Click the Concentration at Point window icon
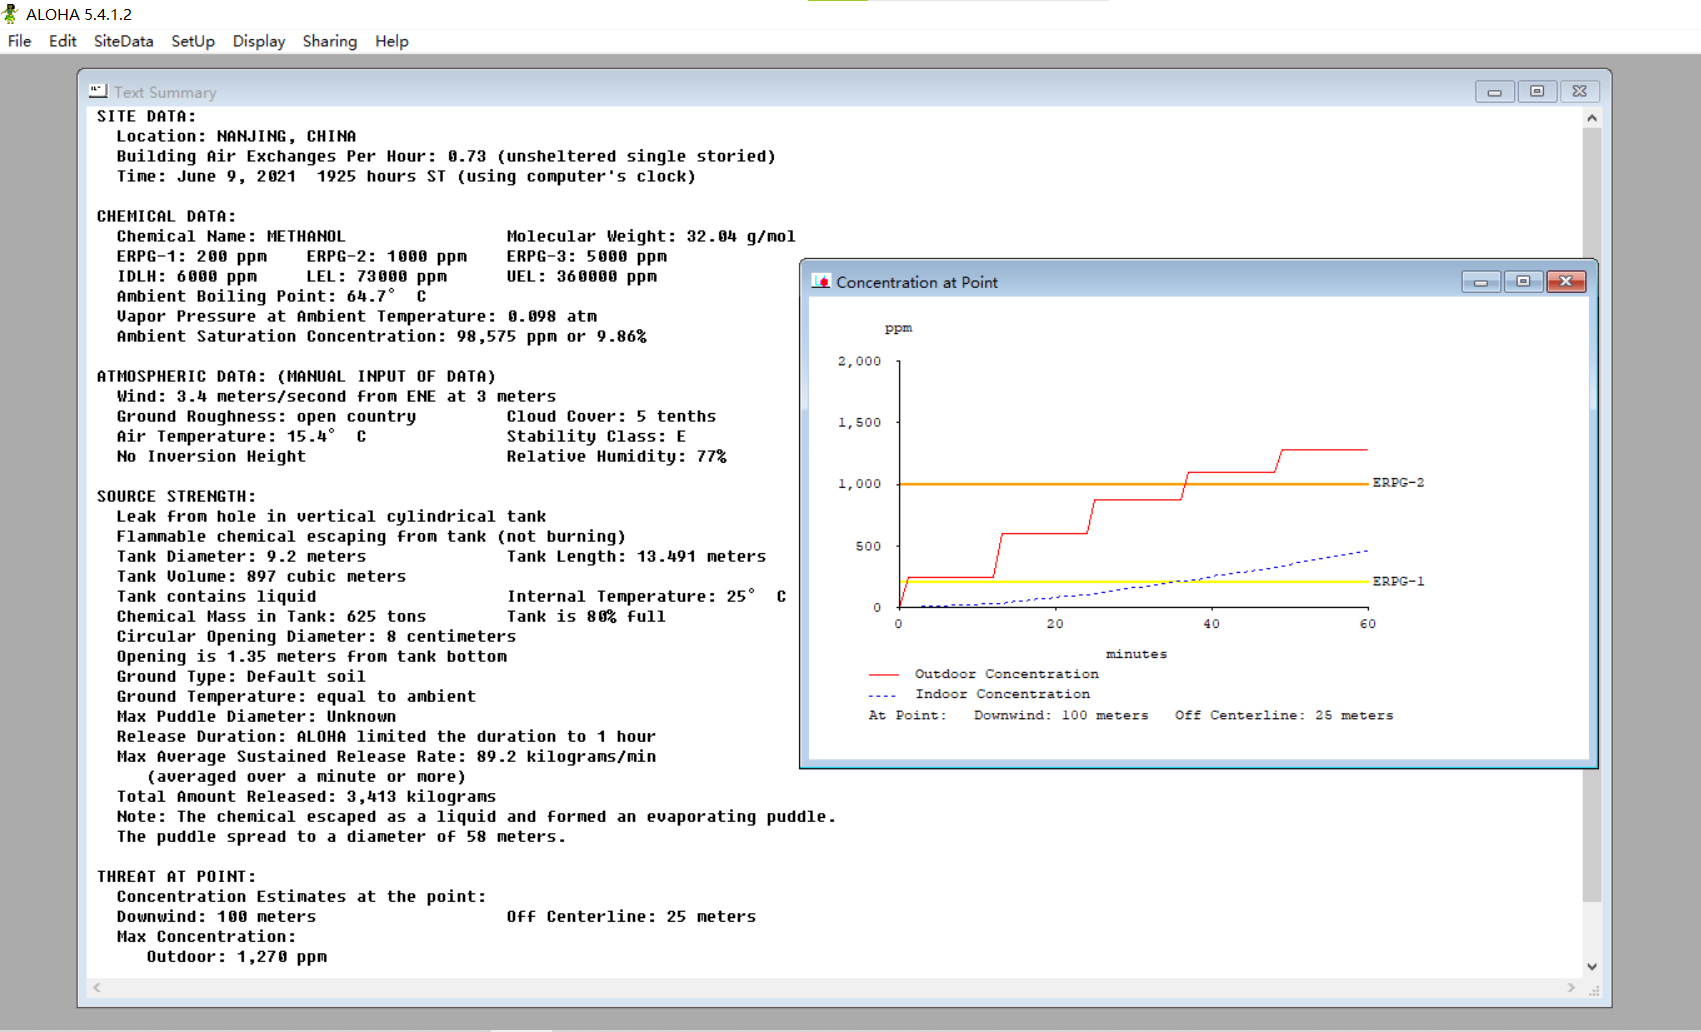This screenshot has height=1032, width=1701. pos(821,282)
